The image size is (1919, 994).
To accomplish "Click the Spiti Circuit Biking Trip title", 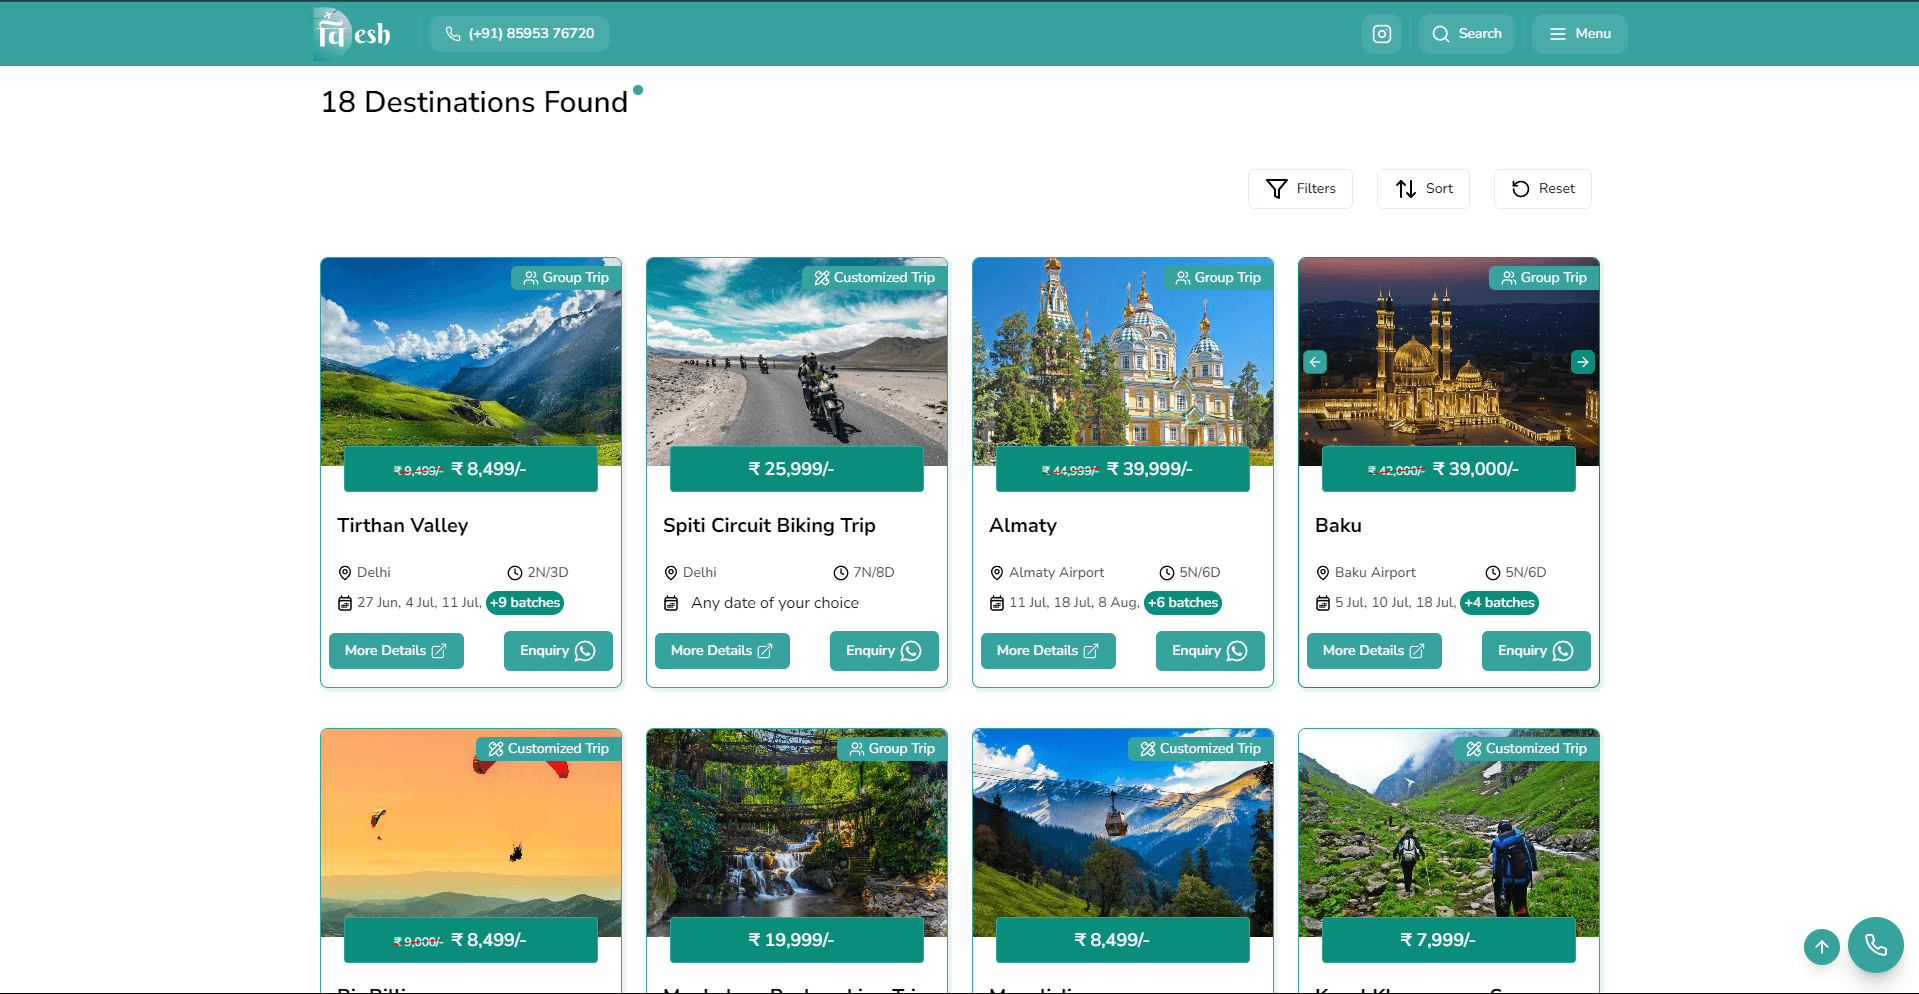I will 769,526.
